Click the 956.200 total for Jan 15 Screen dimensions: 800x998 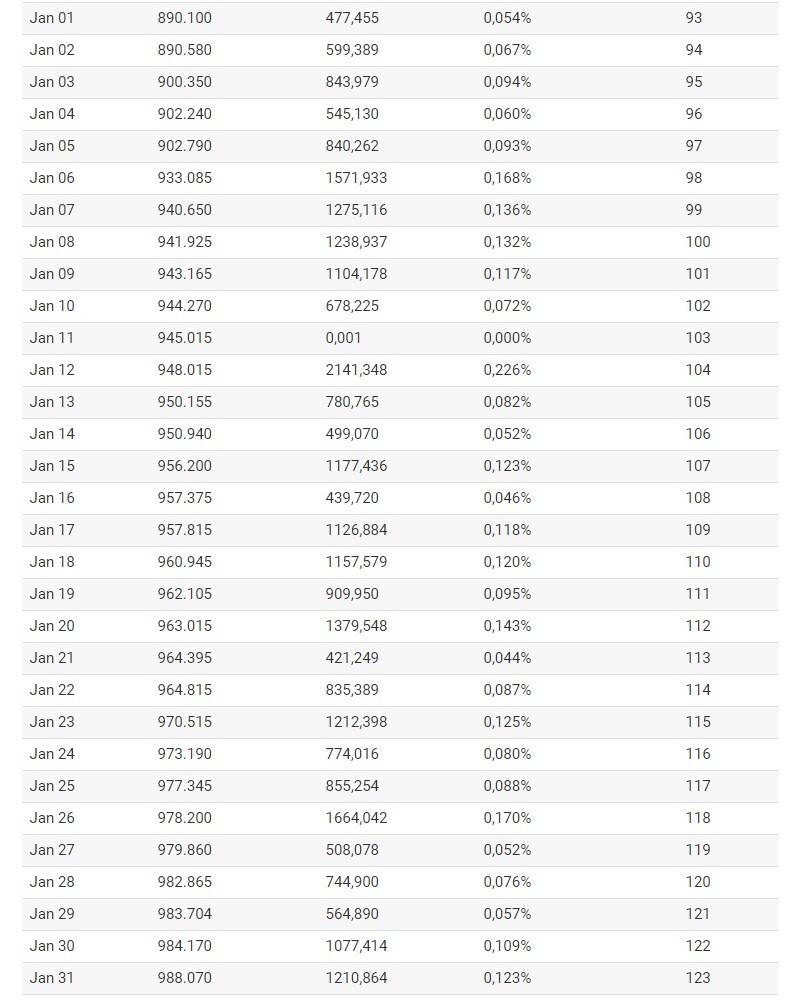[x=185, y=466]
